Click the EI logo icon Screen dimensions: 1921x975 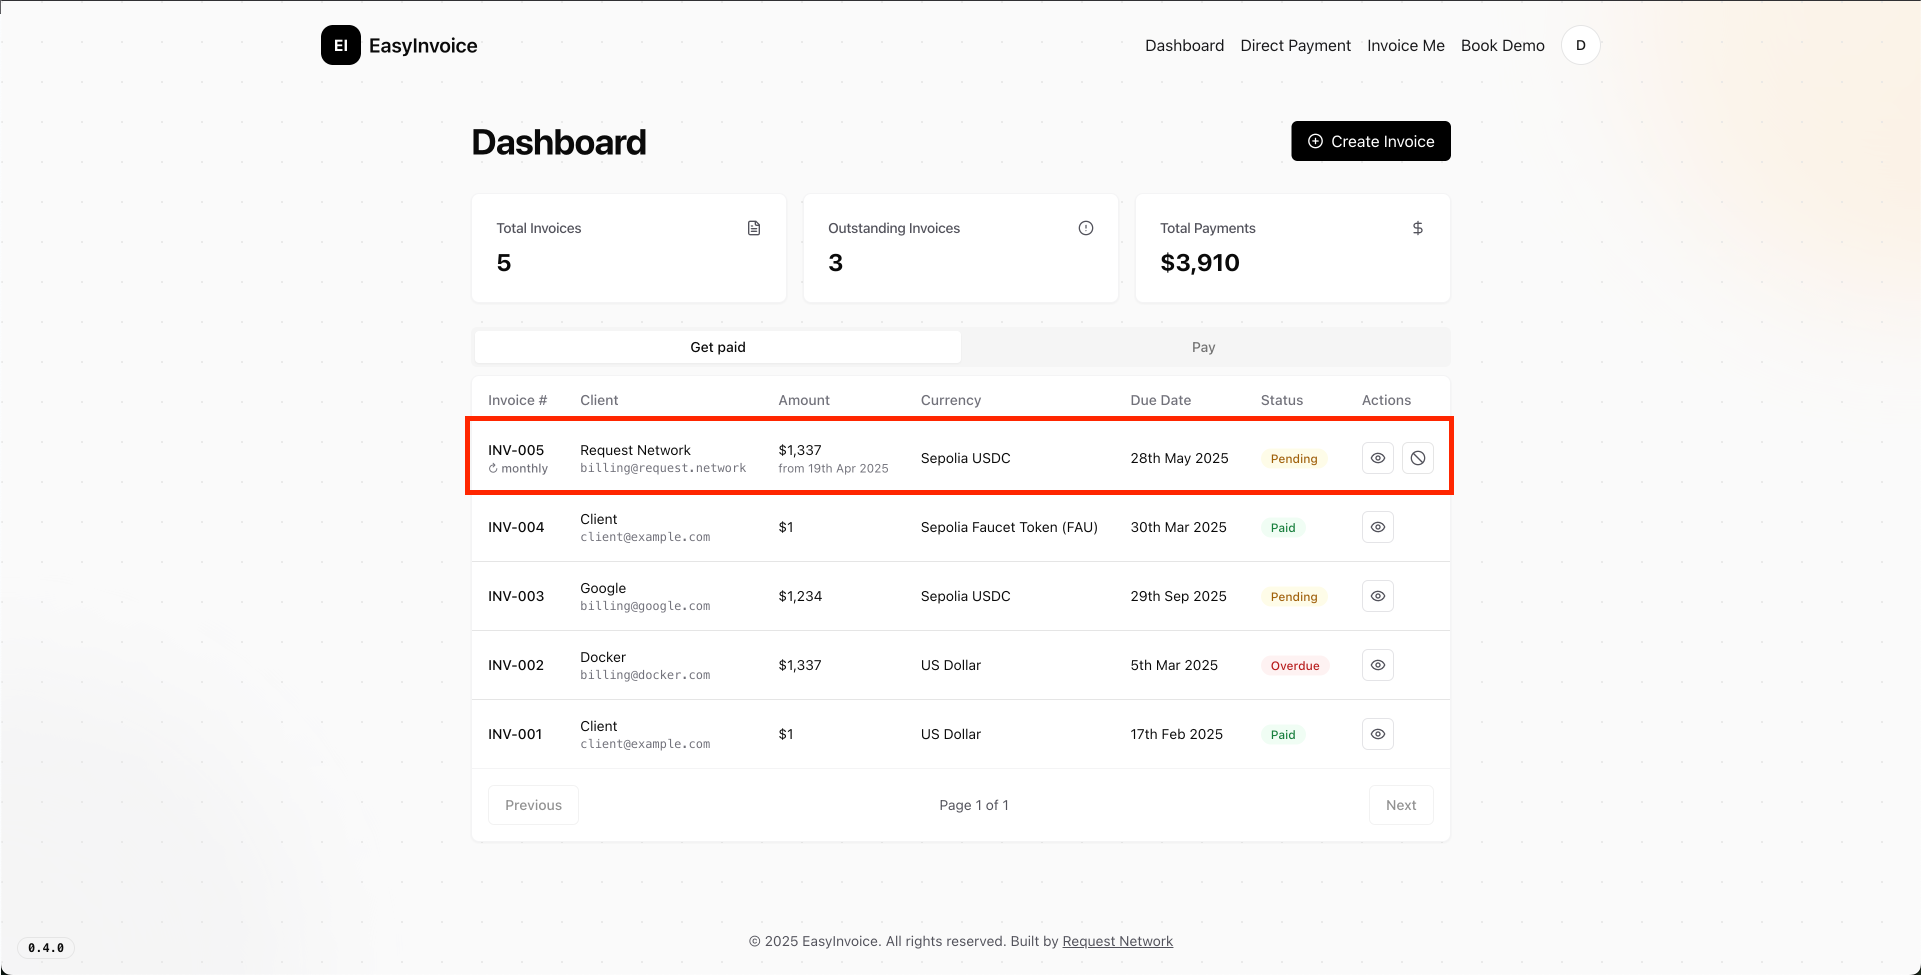(340, 45)
